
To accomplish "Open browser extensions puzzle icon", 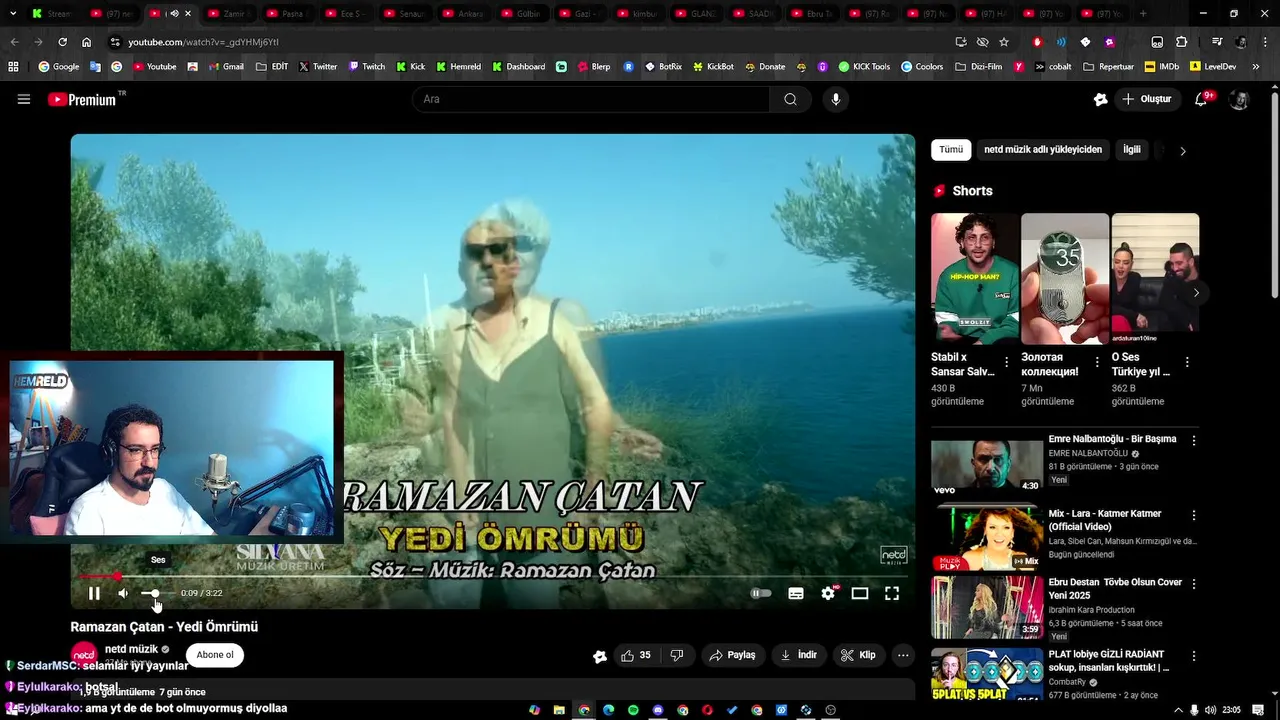I will (1181, 42).
